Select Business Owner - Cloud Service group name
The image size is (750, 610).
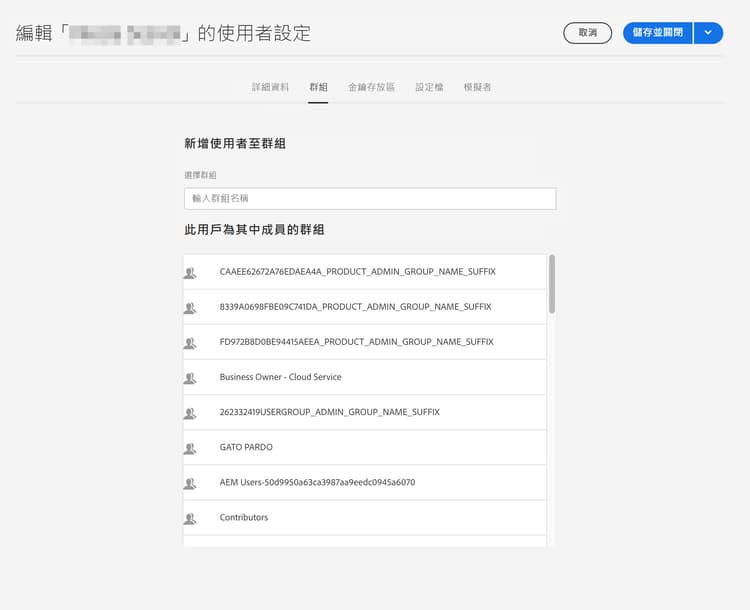click(x=280, y=377)
